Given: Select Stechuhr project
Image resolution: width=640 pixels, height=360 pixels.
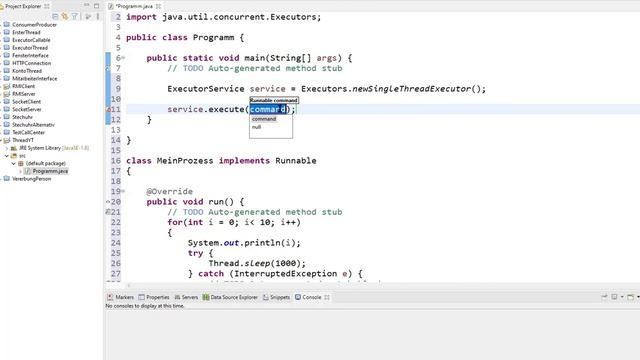Looking at the screenshot, I should pyautogui.click(x=22, y=117).
